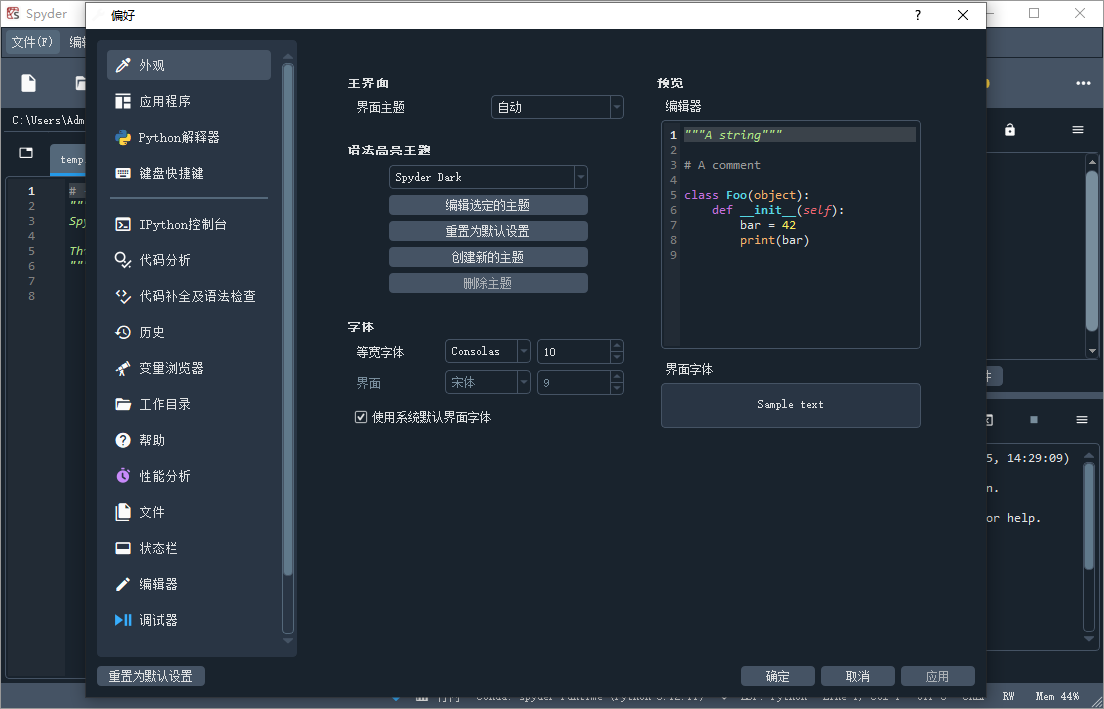
Task: Click the 应用 button
Action: coord(937,676)
